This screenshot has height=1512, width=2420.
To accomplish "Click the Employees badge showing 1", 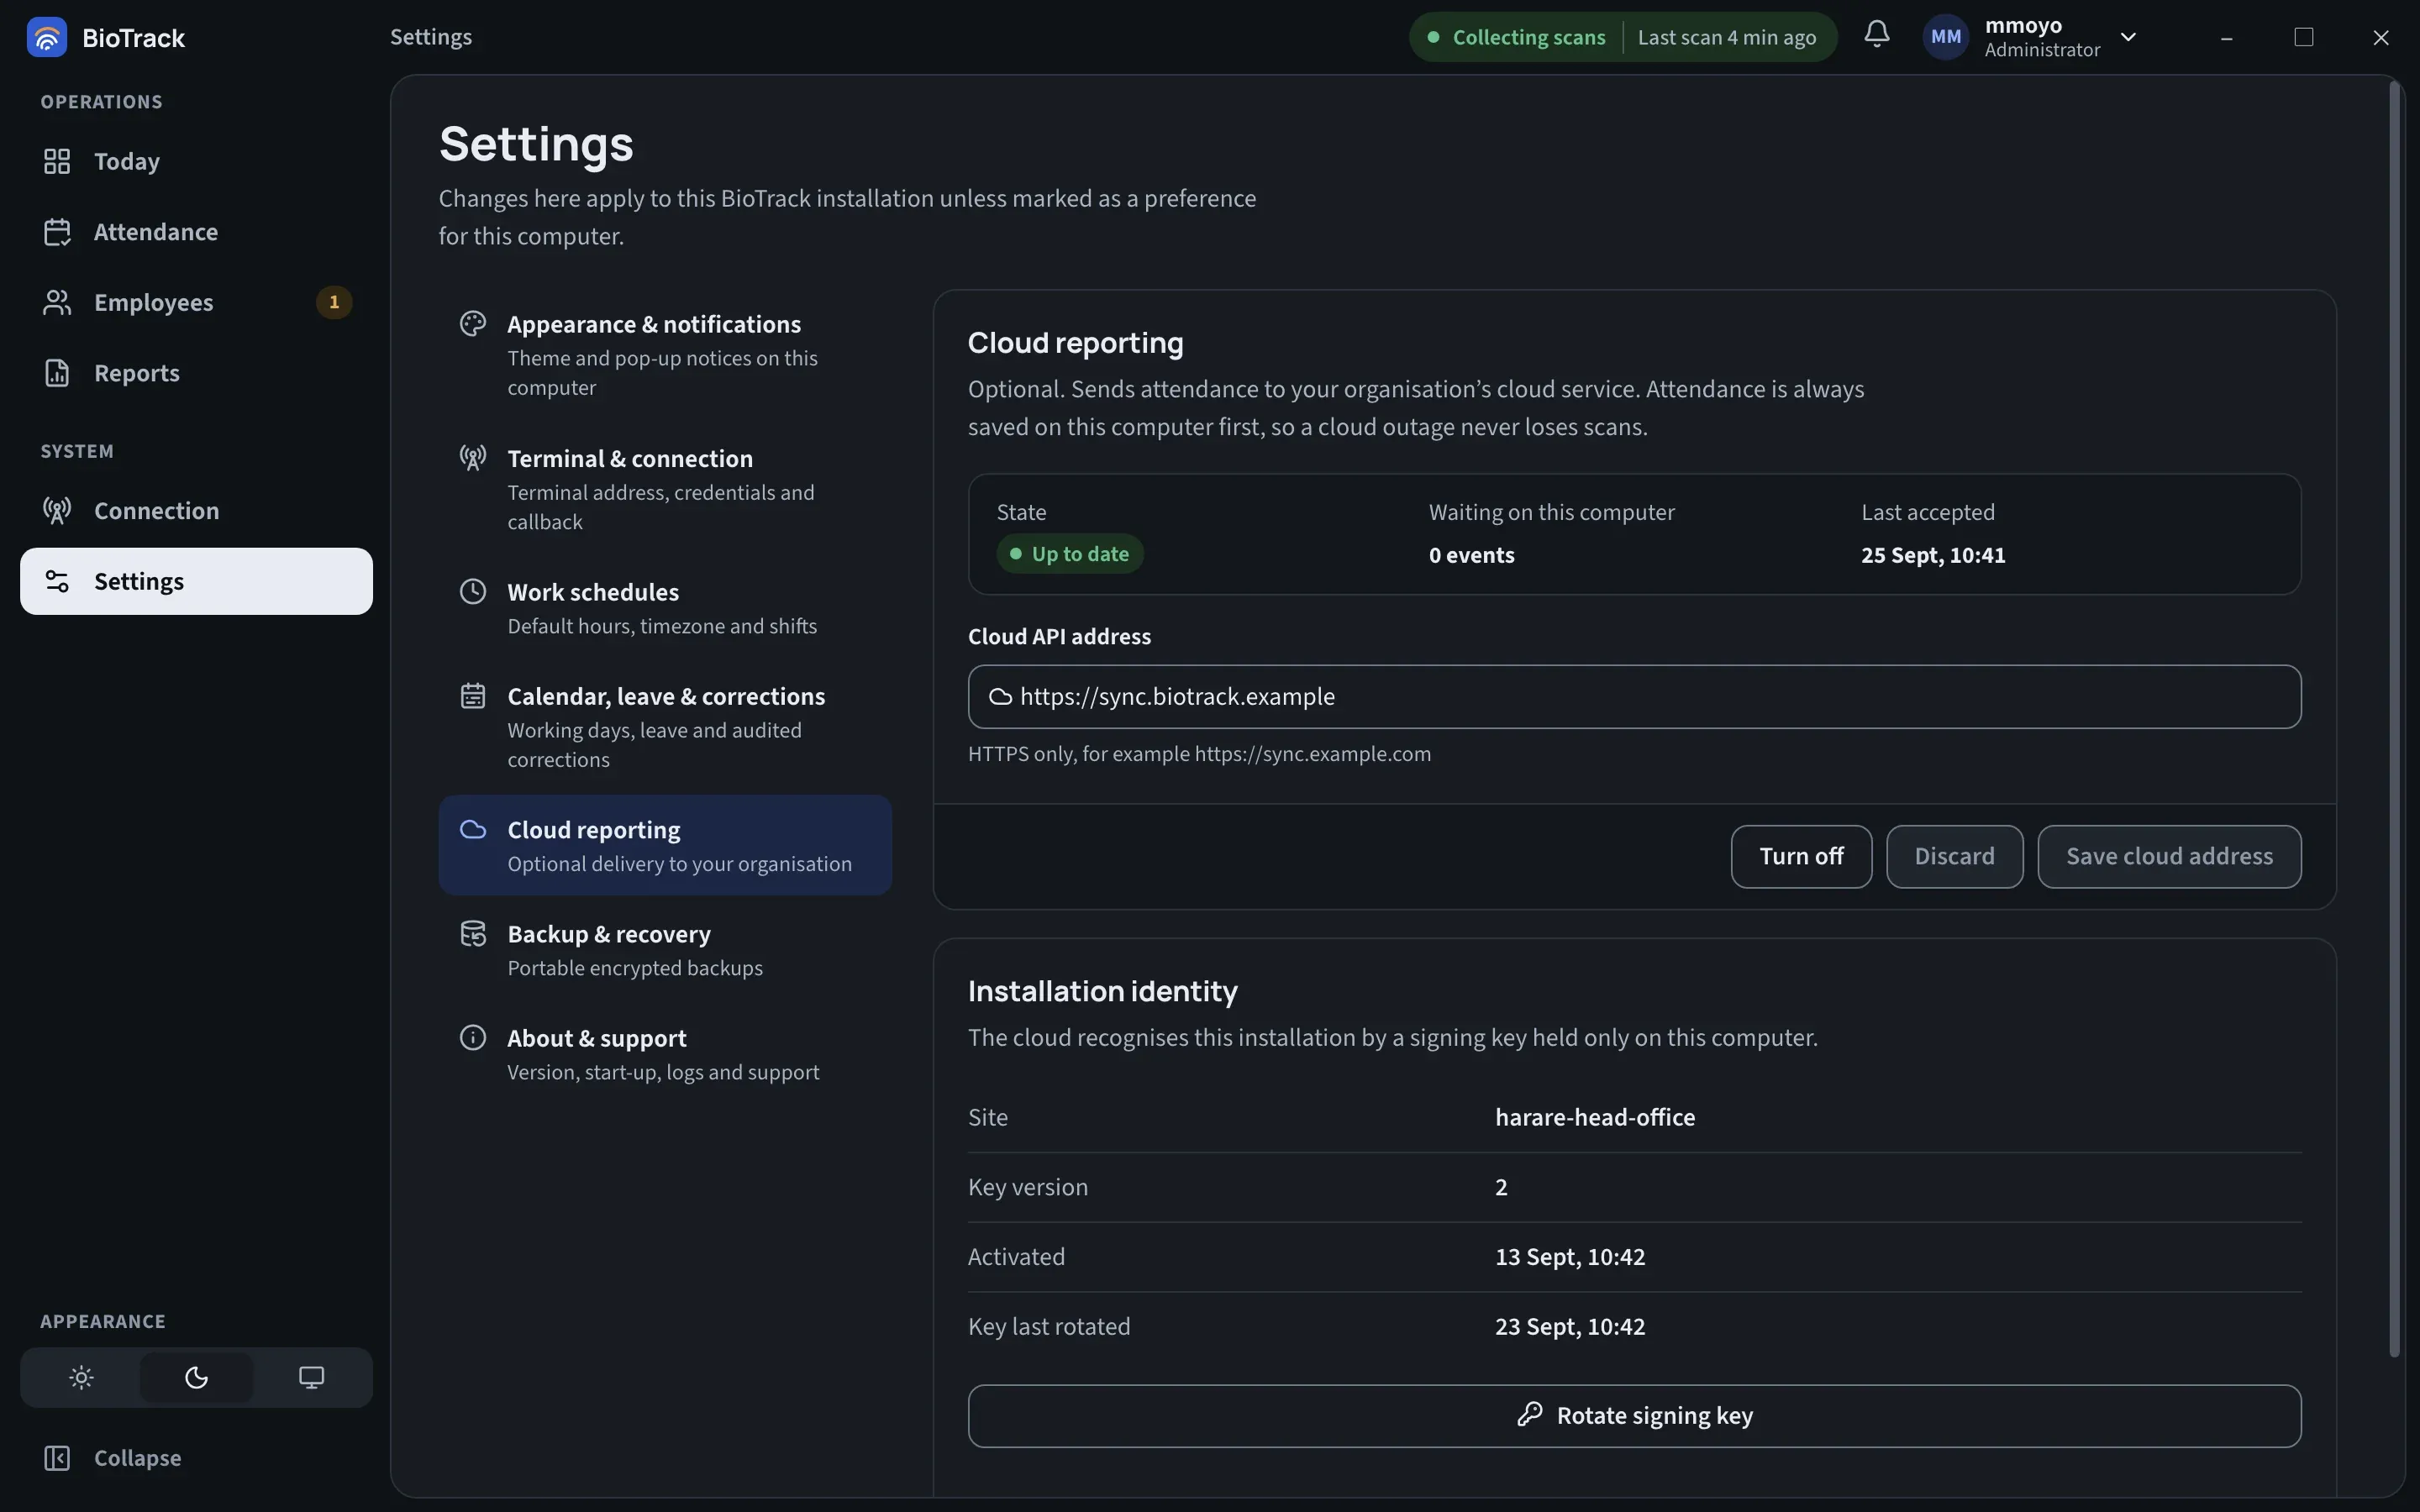I will coord(334,302).
